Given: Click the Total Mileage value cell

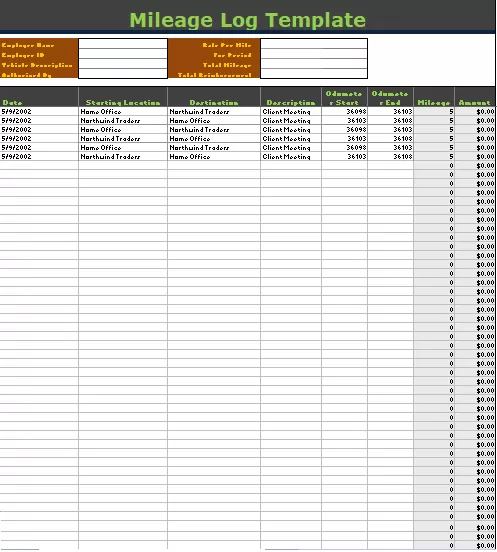Looking at the screenshot, I should pos(314,63).
